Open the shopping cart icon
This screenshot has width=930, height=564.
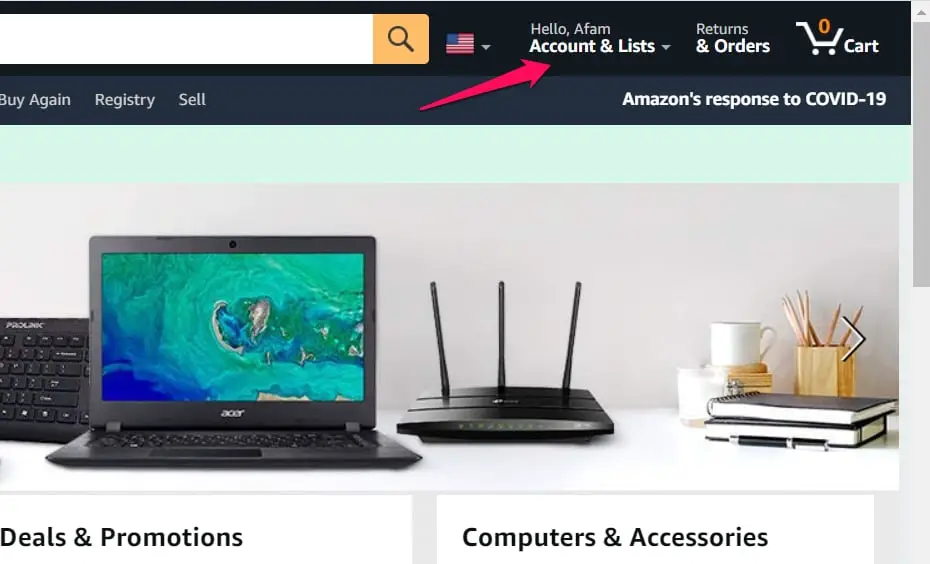[x=819, y=39]
